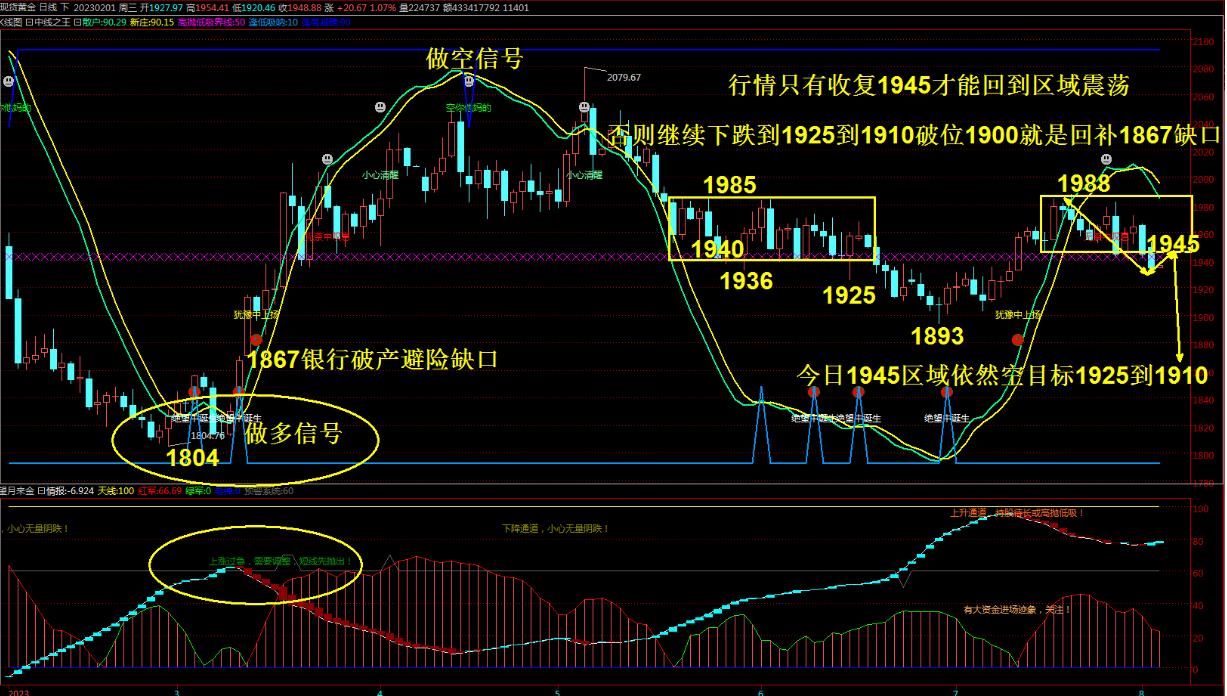Click the month 7 label on the date axis
Image resolution: width=1227 pixels, height=696 pixels.
[956, 690]
